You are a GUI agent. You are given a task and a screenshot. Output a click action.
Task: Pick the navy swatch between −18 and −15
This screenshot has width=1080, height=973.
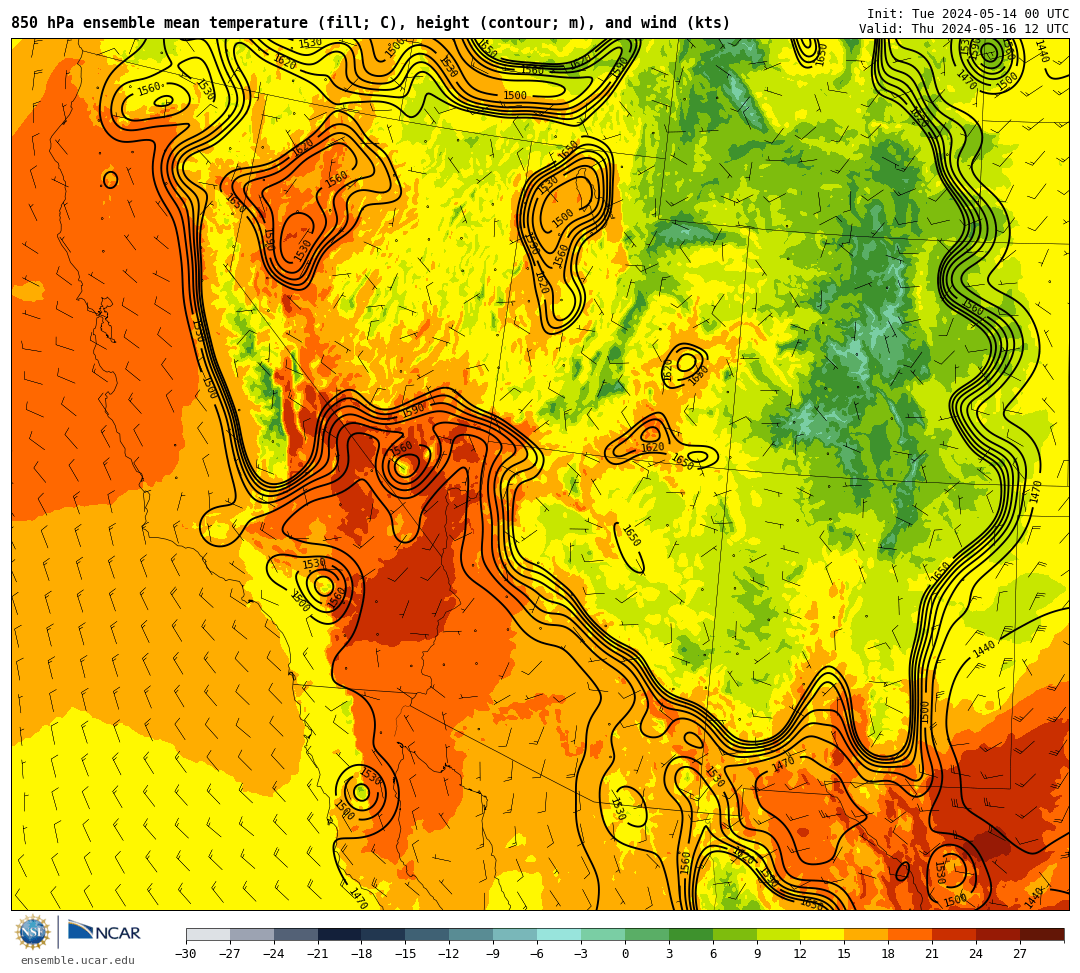[384, 935]
